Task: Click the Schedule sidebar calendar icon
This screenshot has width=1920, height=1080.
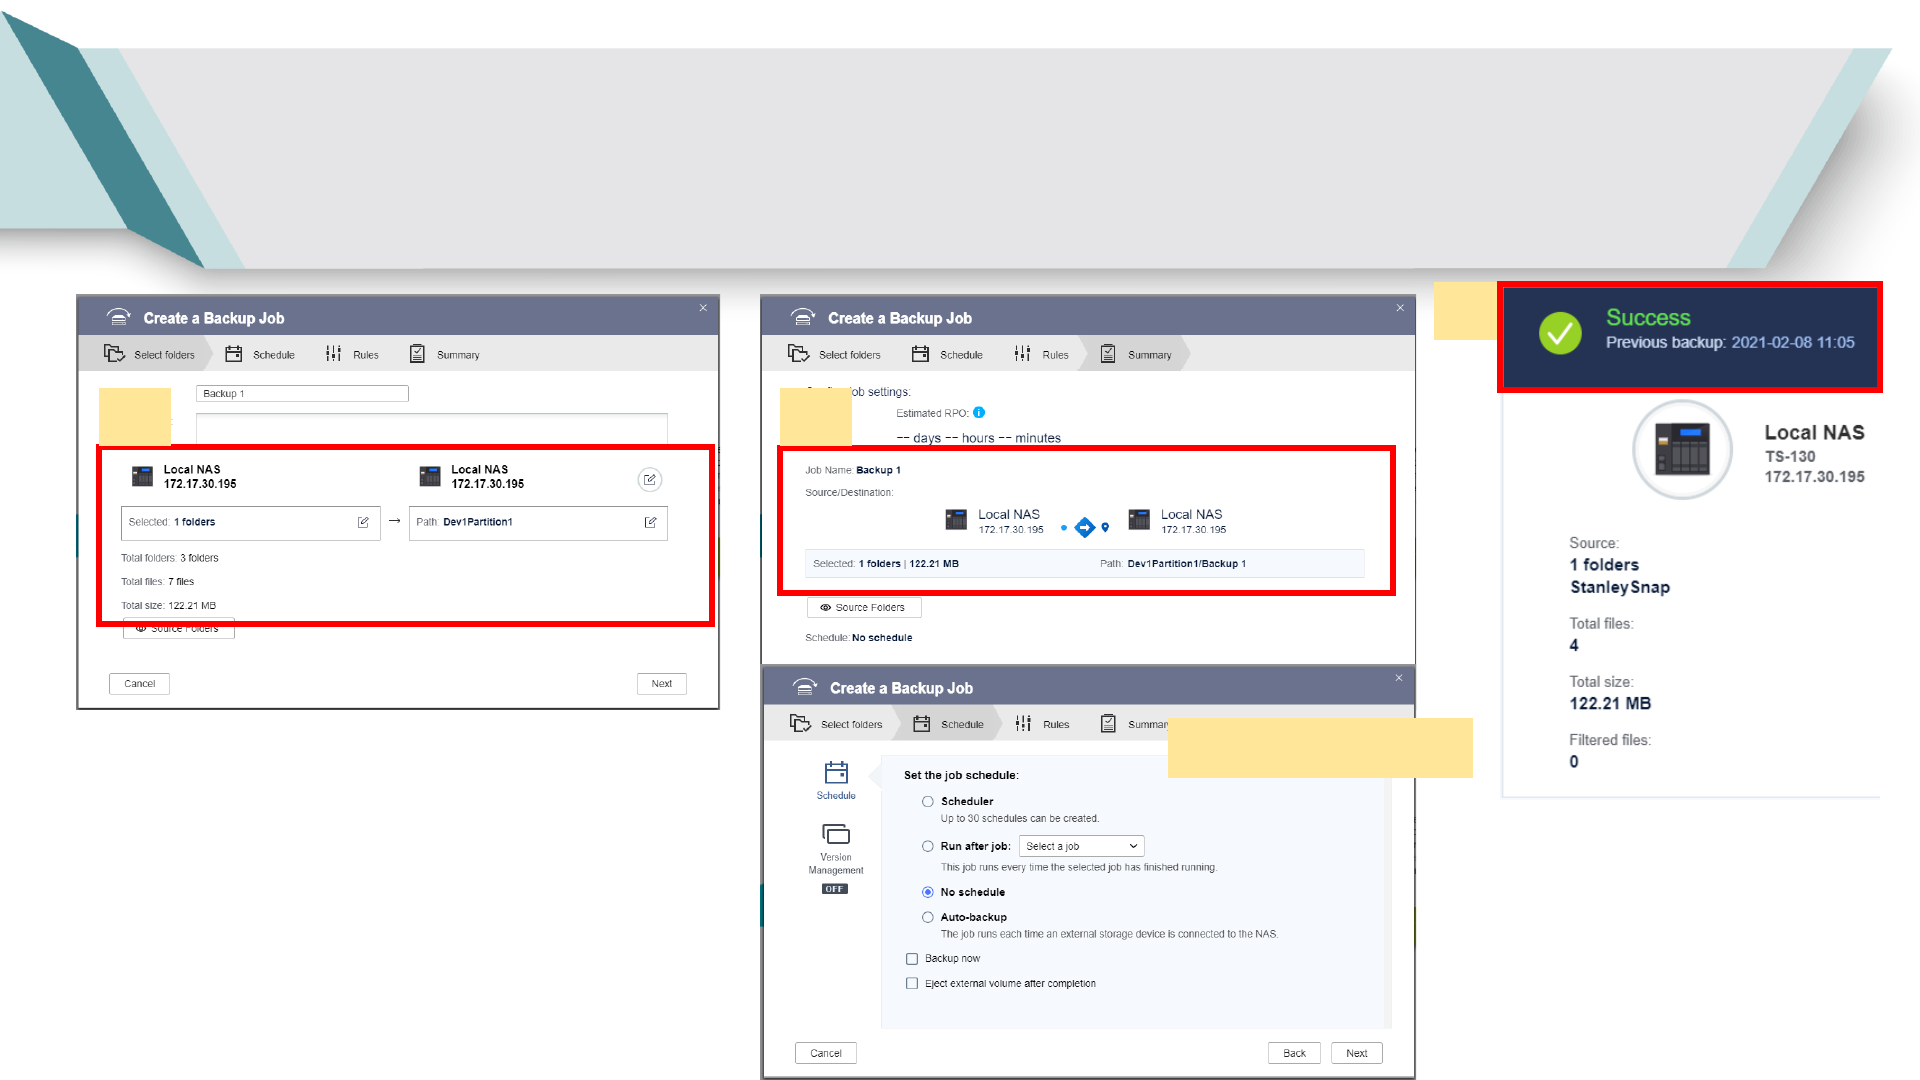Action: [836, 772]
